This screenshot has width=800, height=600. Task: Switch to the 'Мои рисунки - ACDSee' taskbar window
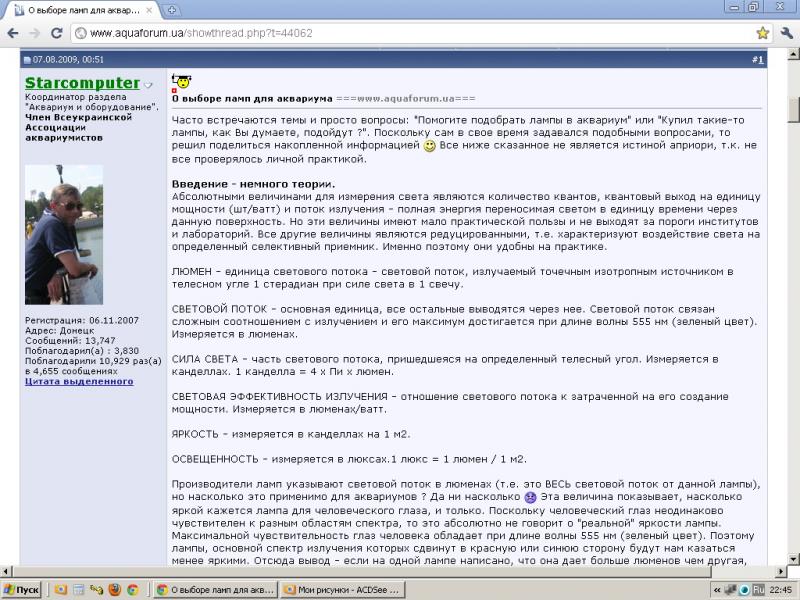343,590
